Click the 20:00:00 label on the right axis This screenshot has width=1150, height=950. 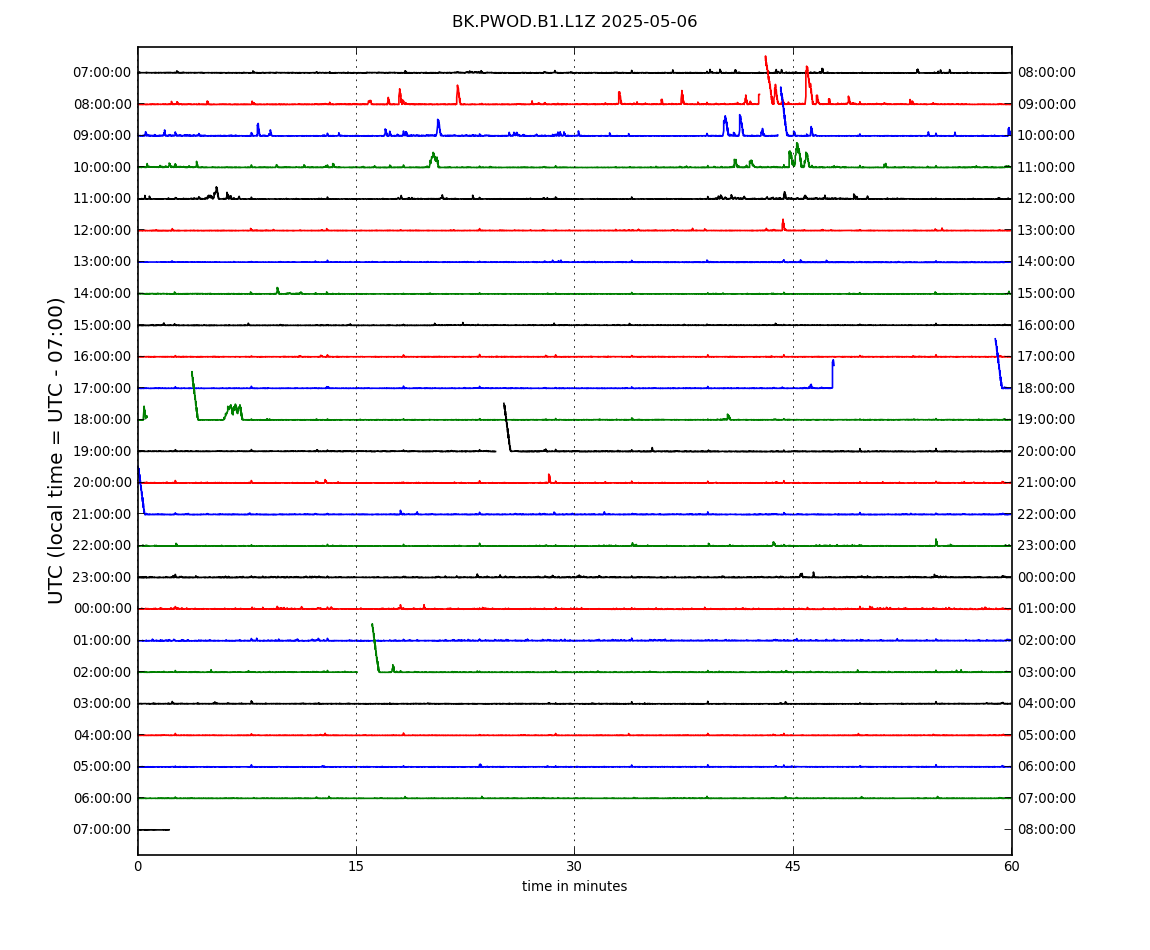click(1047, 451)
